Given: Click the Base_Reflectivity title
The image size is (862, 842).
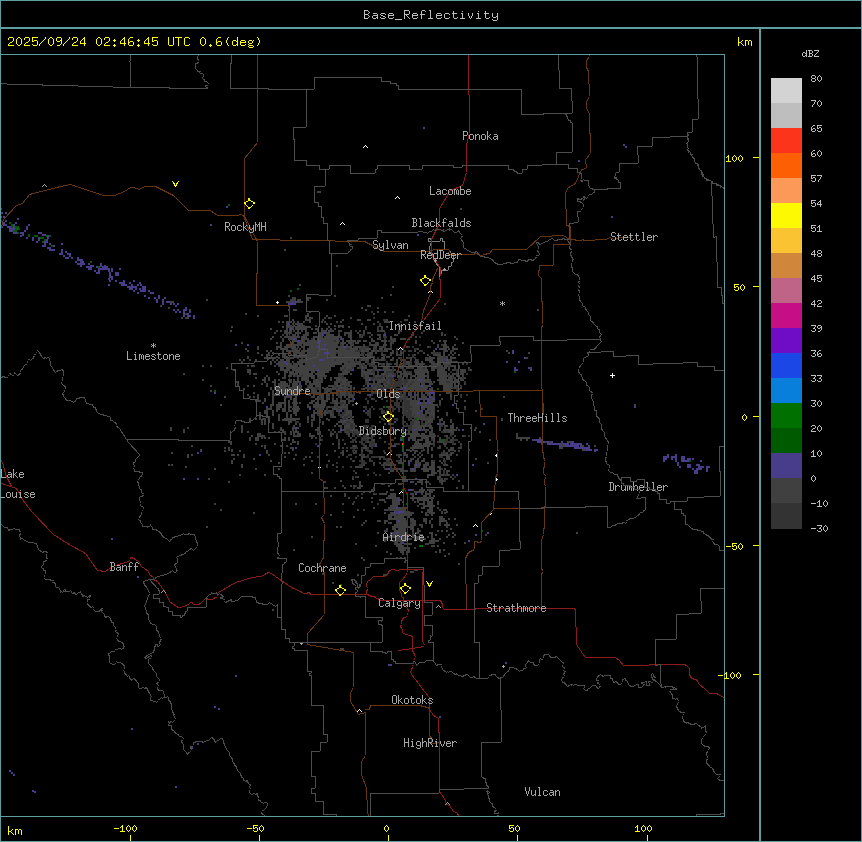Looking at the screenshot, I should pos(430,15).
